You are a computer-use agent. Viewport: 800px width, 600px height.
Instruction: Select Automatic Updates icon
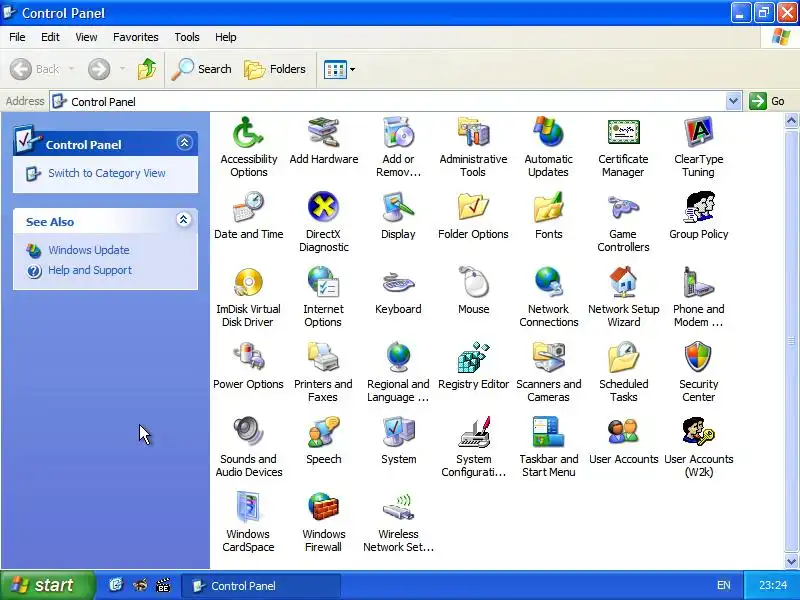pyautogui.click(x=548, y=133)
